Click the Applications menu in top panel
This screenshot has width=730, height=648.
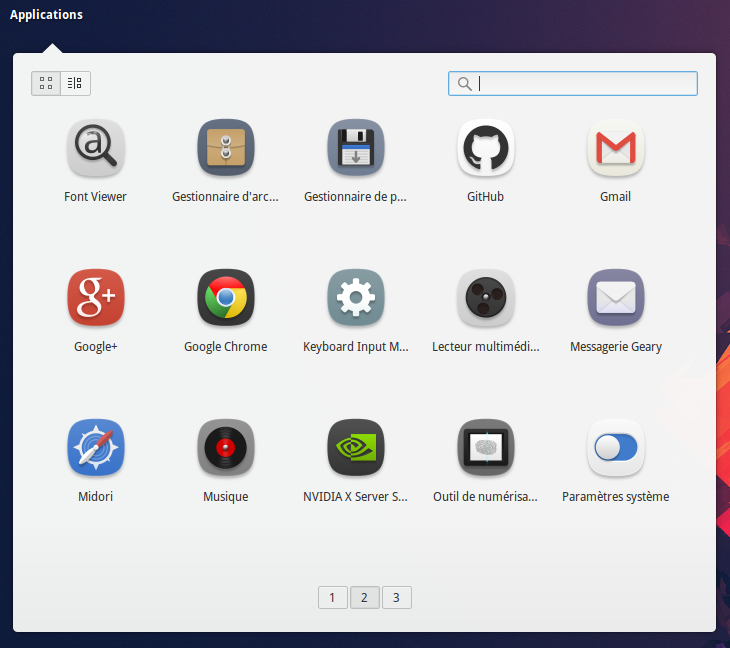pyautogui.click(x=46, y=15)
